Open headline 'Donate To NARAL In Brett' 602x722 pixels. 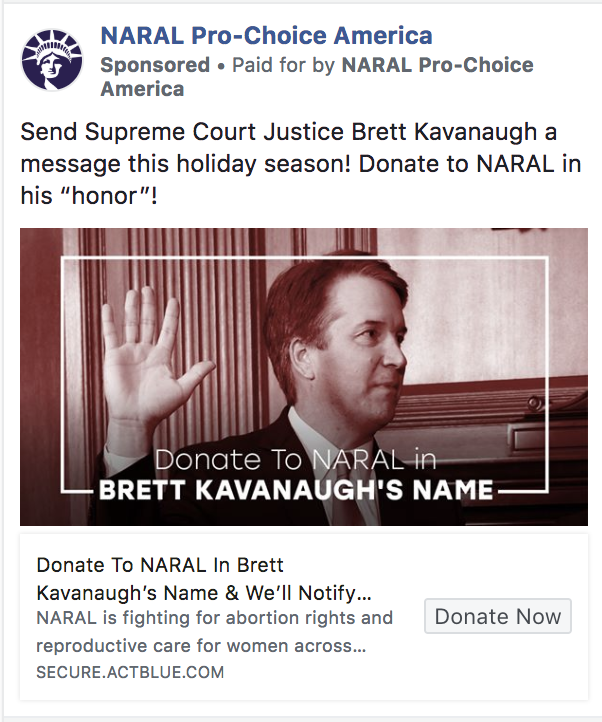[x=160, y=565]
